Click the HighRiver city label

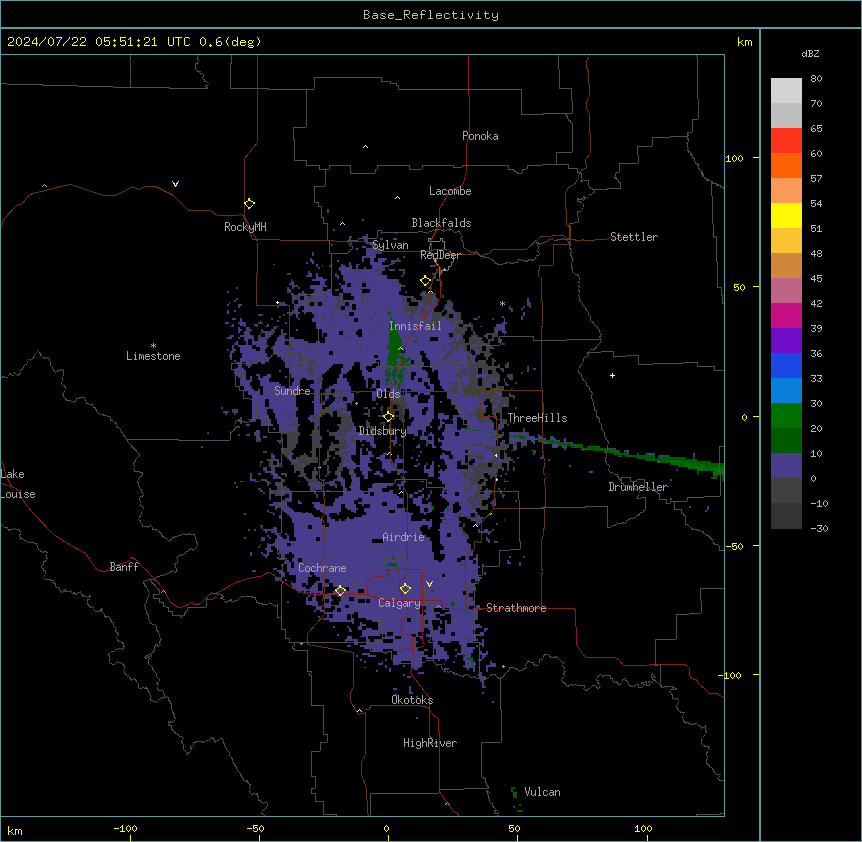pos(430,743)
